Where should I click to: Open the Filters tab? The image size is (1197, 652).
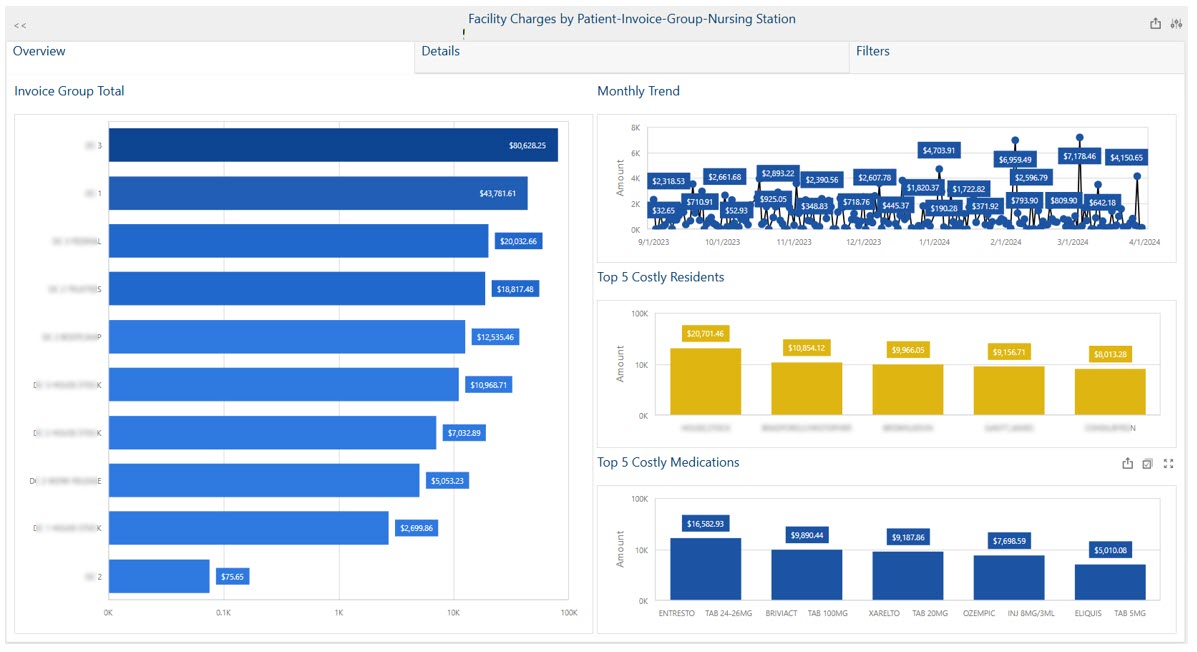click(872, 51)
